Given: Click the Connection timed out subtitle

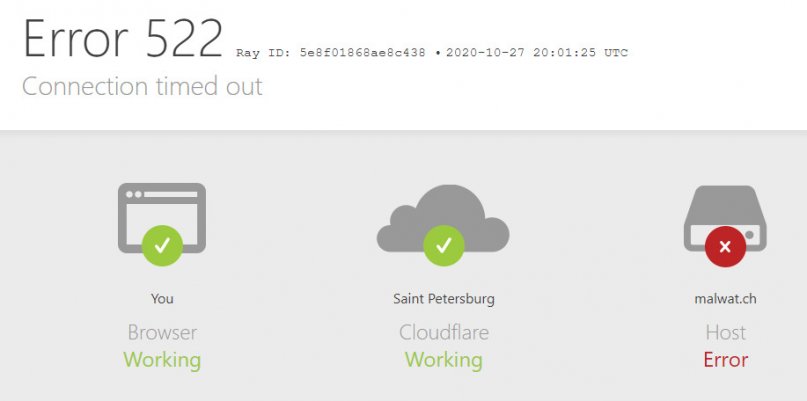Looking at the screenshot, I should coord(142,86).
